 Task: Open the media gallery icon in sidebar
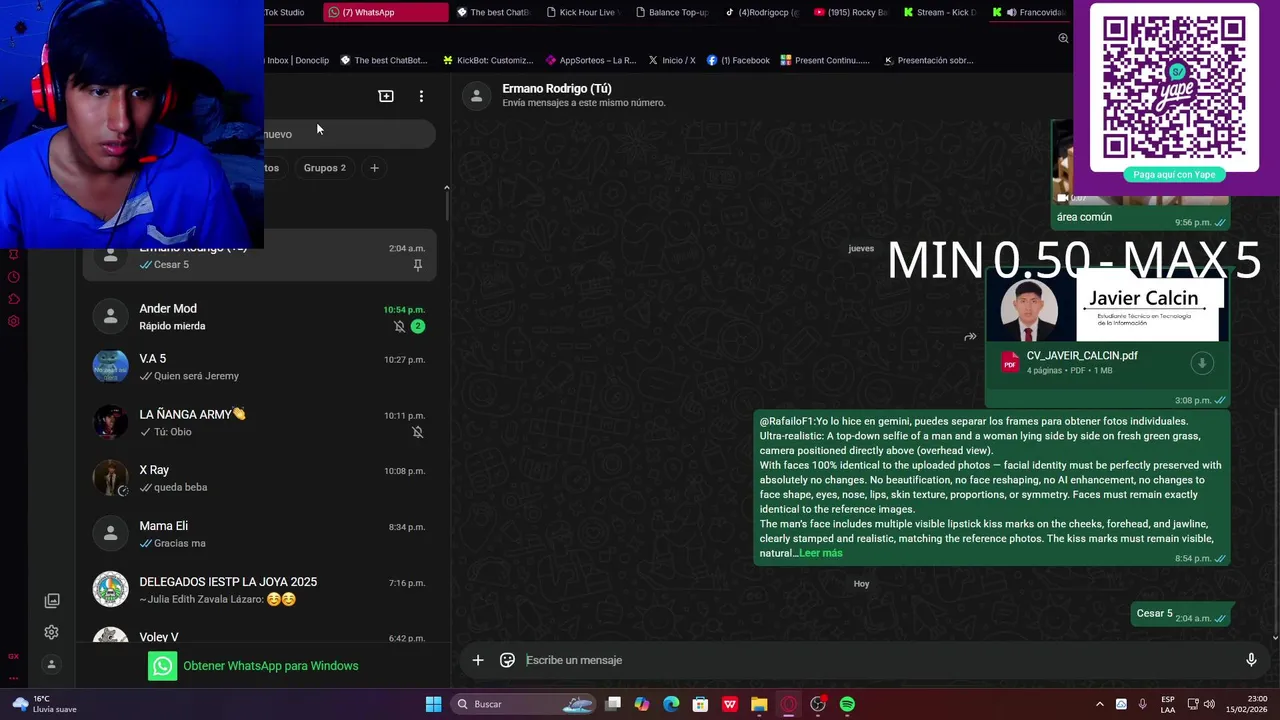(x=52, y=600)
